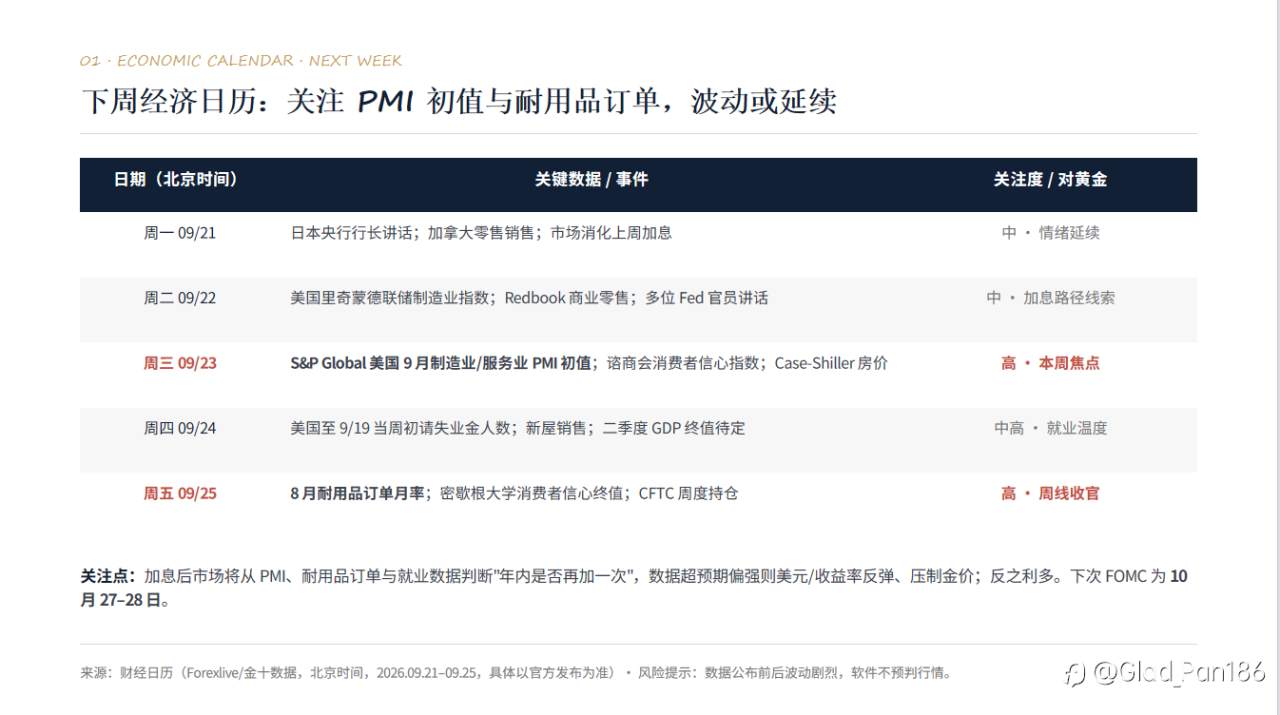The width and height of the screenshot is (1280, 715).
Task: Click the event text starting "美国至 9/19 当周初请失业金人数"
Action: tap(518, 428)
